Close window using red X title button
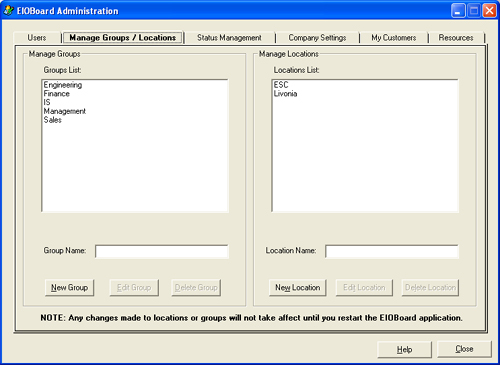The width and height of the screenshot is (500, 365). pyautogui.click(x=489, y=11)
